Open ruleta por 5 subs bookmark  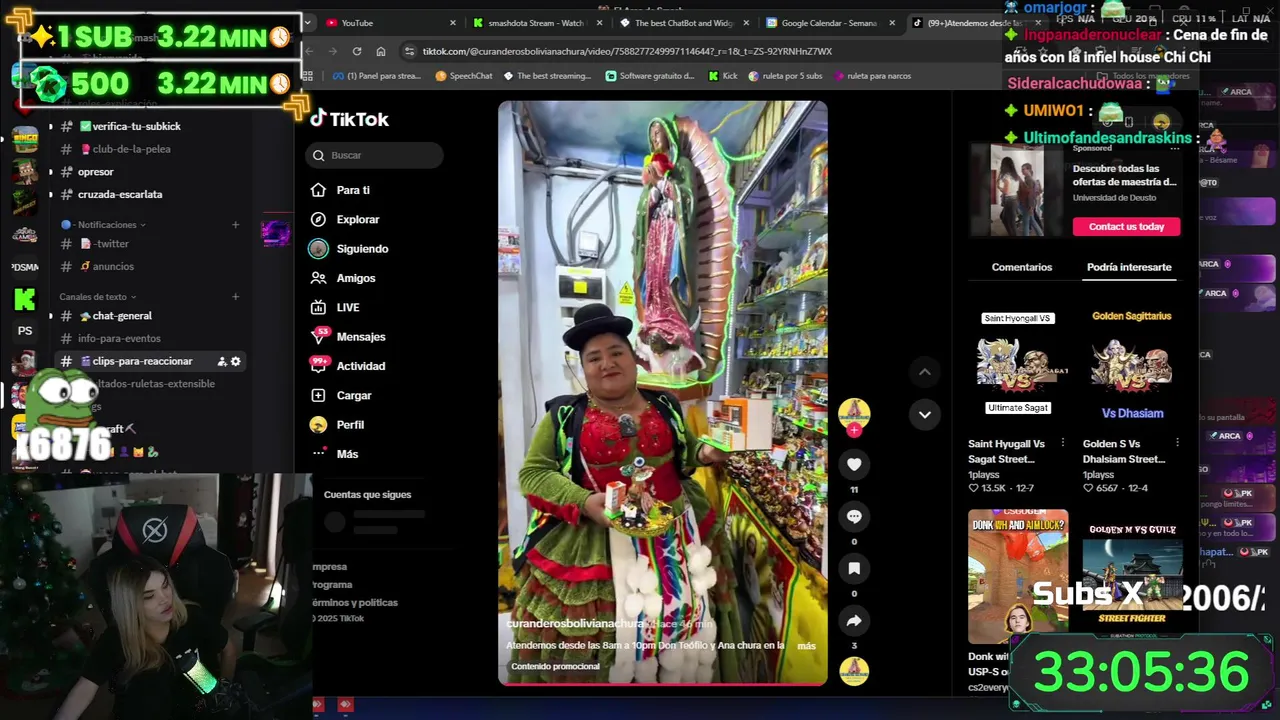785,76
